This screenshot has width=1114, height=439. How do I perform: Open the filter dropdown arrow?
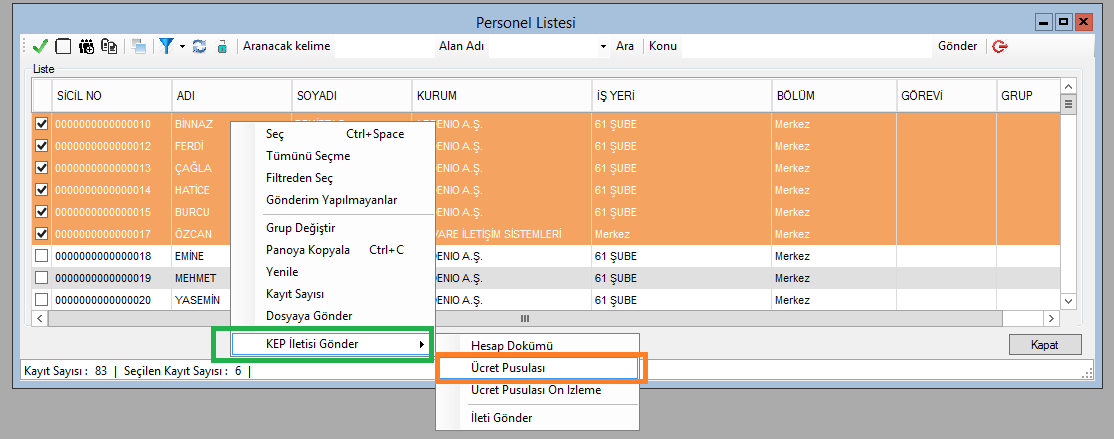pyautogui.click(x=182, y=46)
